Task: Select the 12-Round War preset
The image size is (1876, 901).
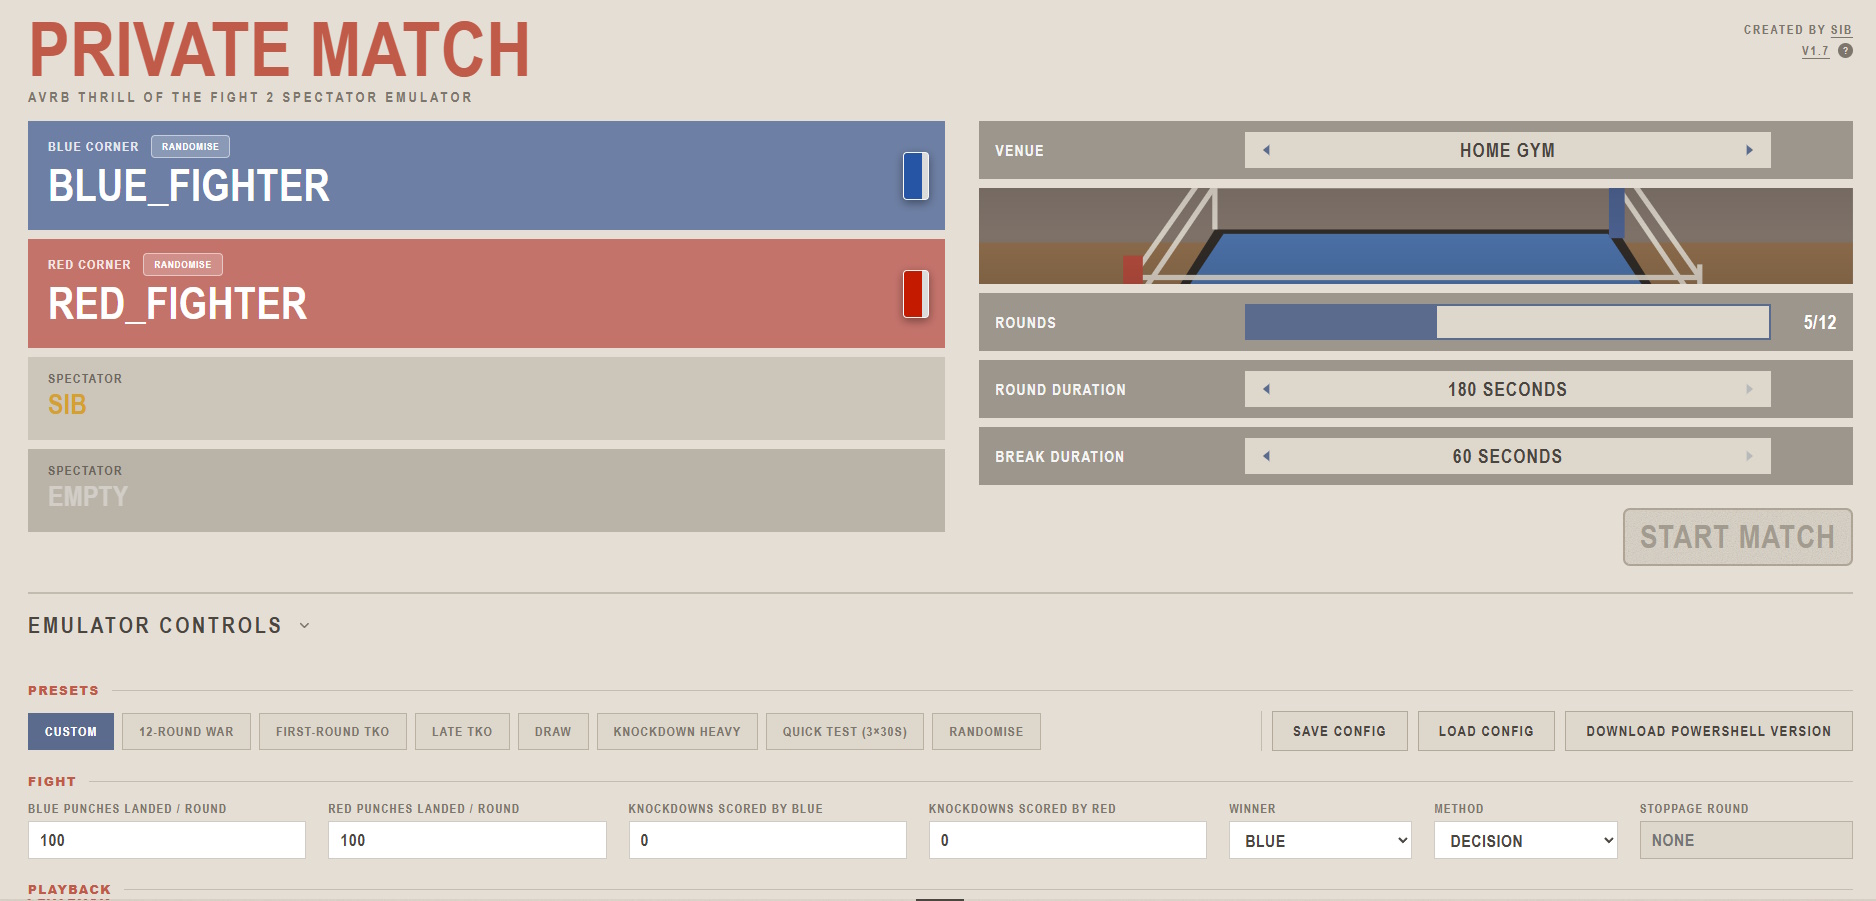Action: (x=186, y=732)
